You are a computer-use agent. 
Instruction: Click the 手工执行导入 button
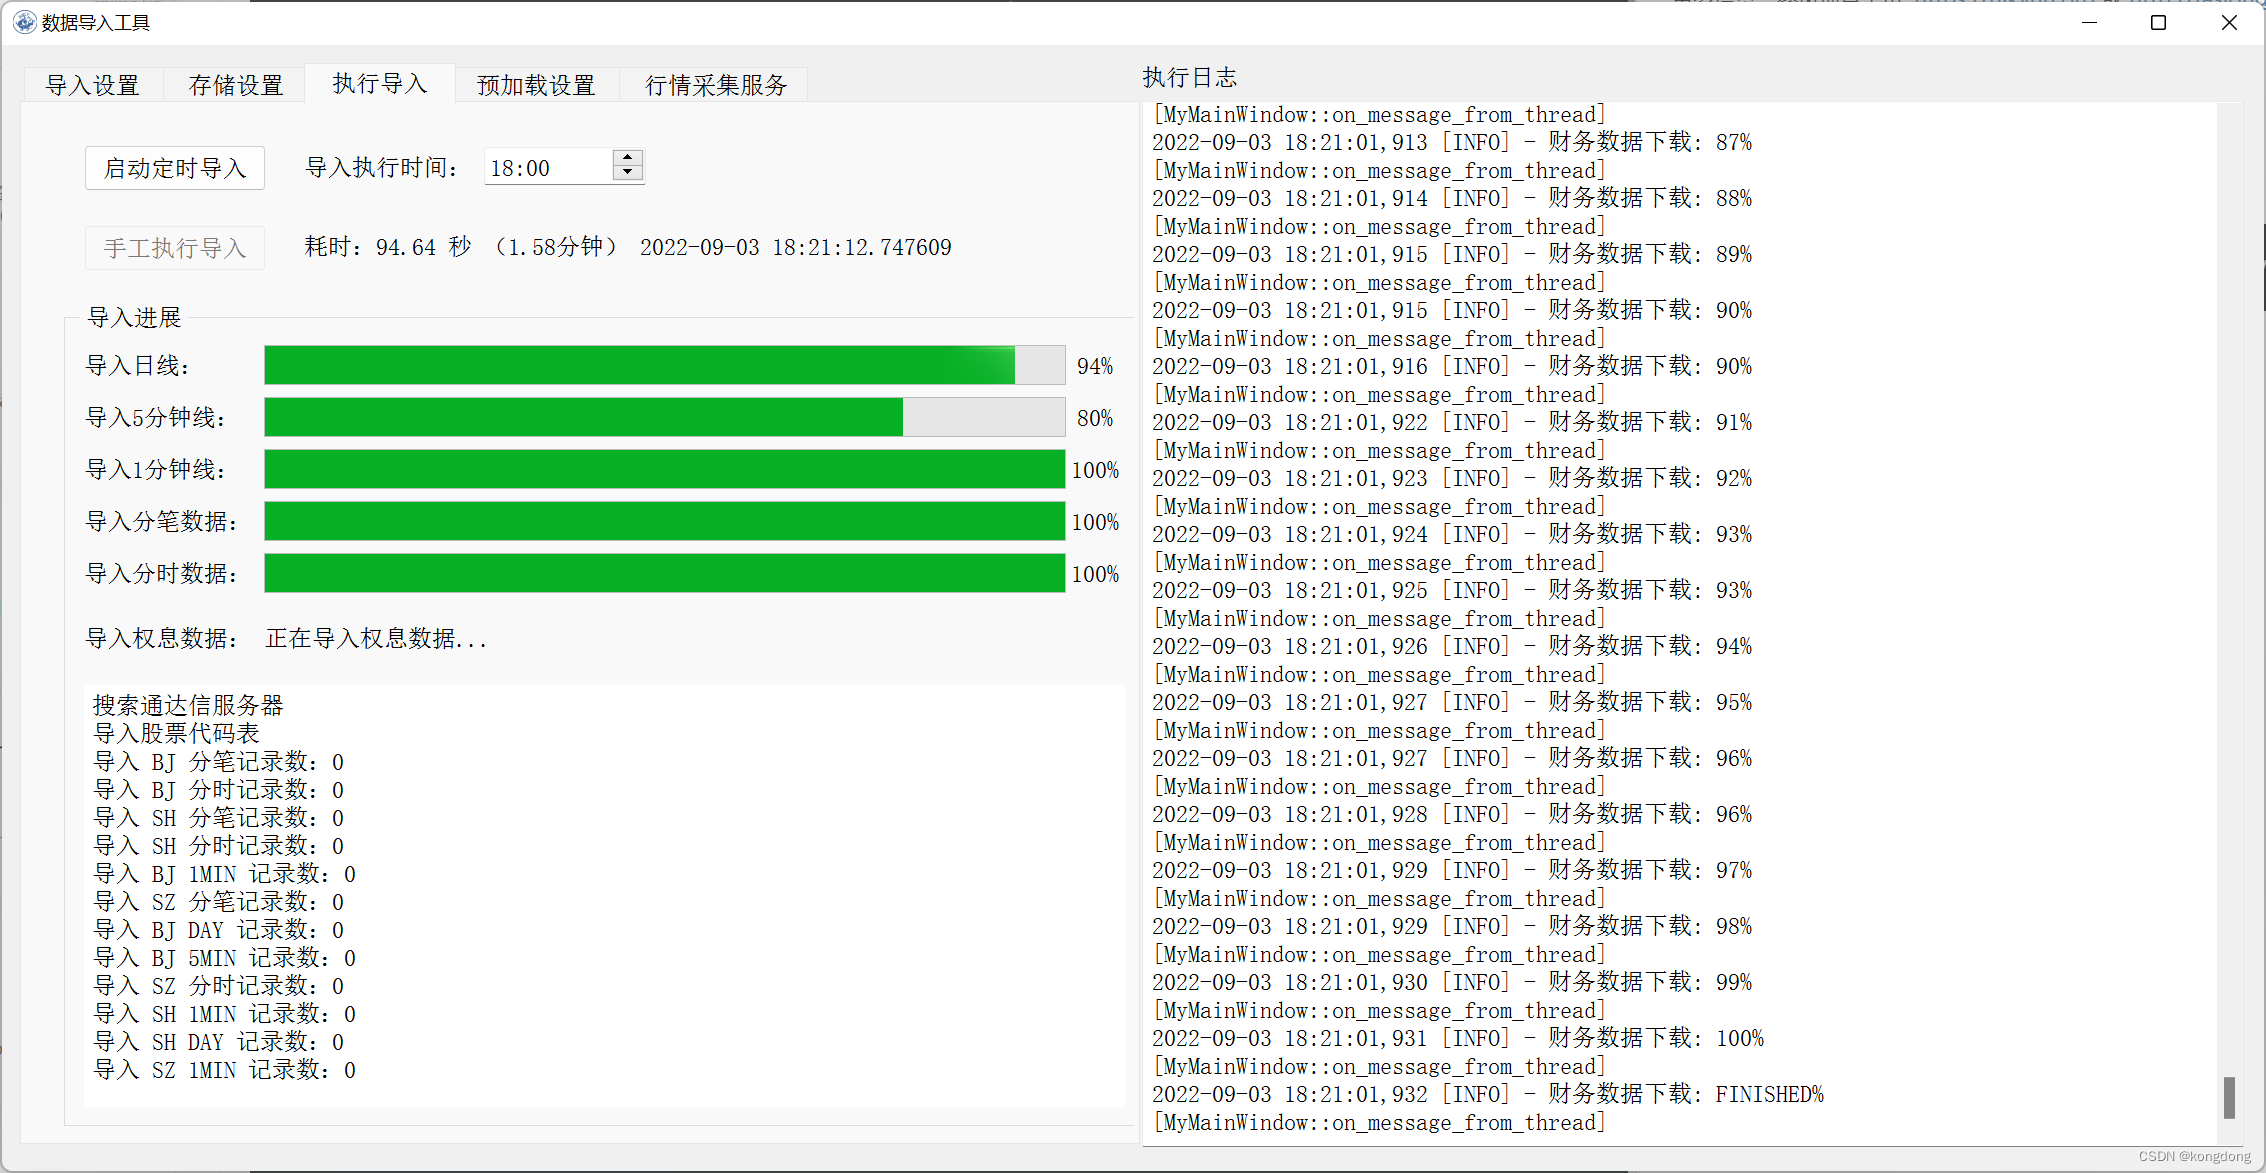pyautogui.click(x=175, y=248)
